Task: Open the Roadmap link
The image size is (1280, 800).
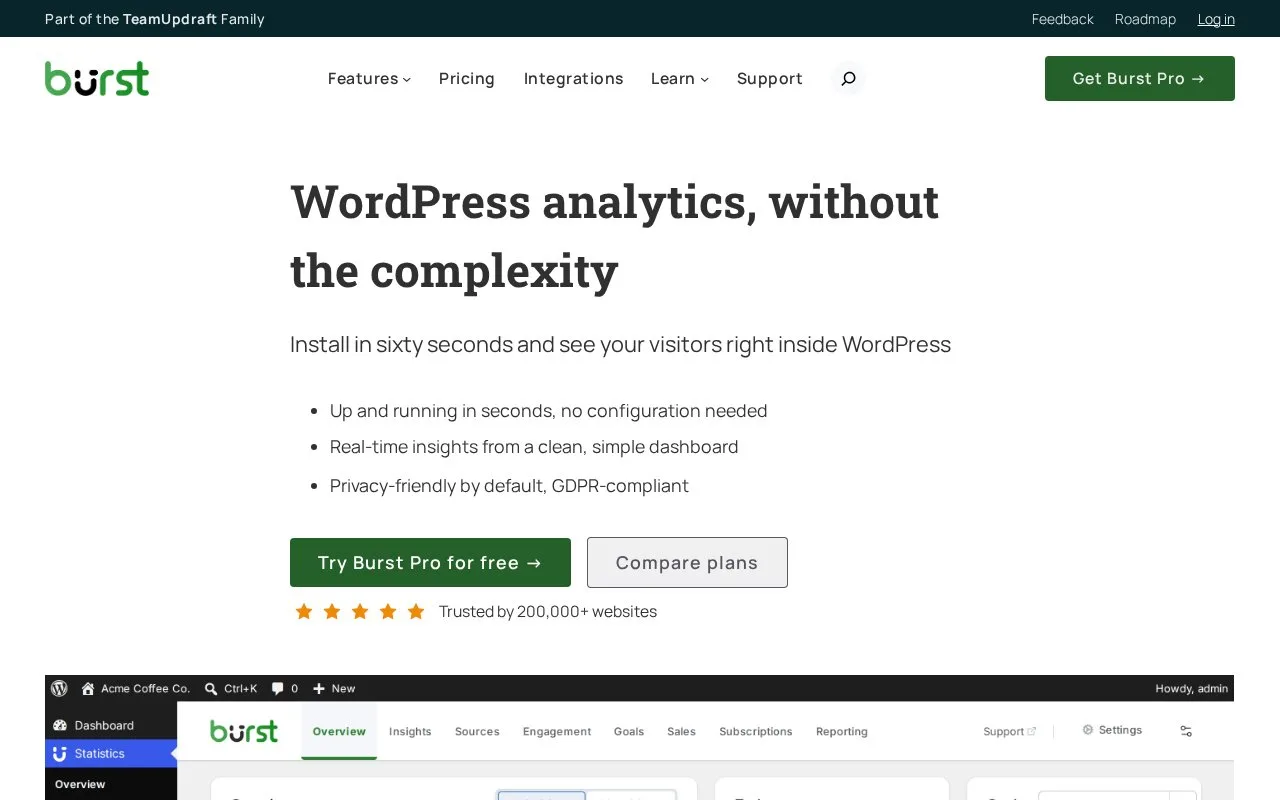Action: click(x=1145, y=19)
